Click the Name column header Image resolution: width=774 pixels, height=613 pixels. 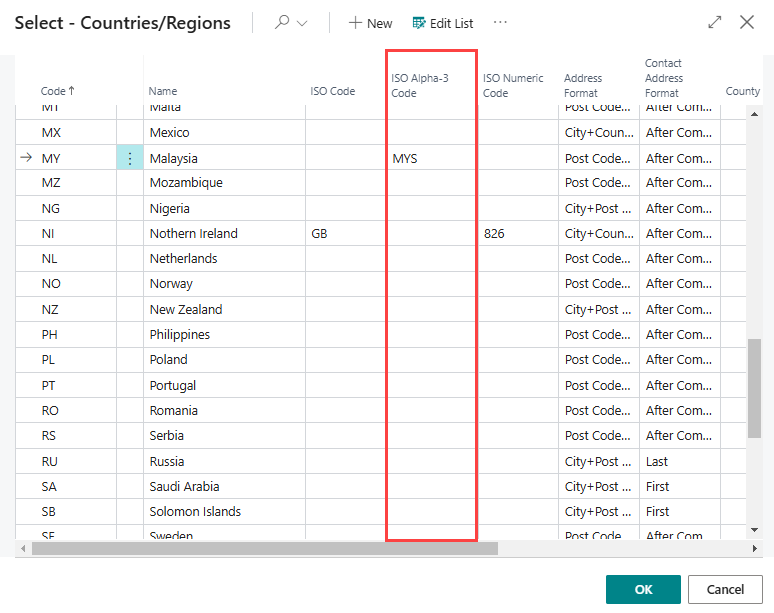point(163,91)
